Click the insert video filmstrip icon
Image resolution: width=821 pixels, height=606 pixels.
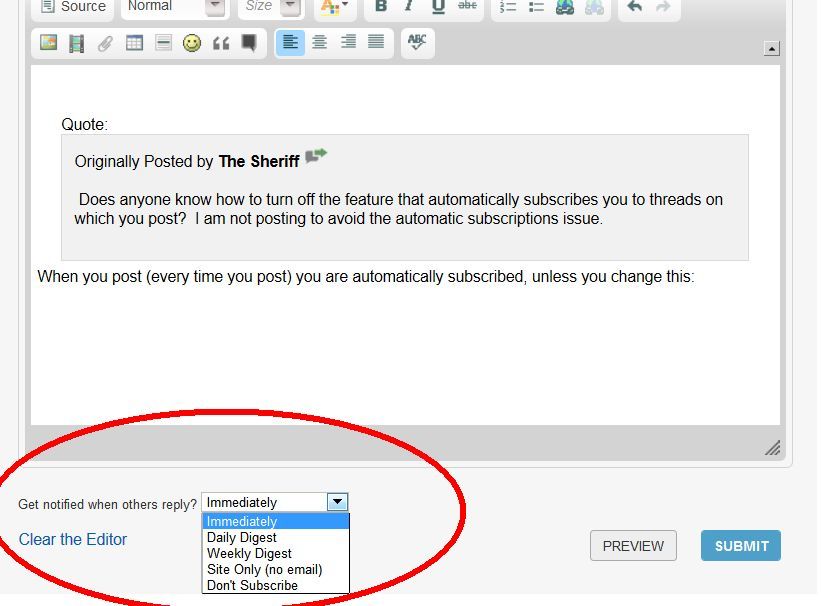(76, 43)
